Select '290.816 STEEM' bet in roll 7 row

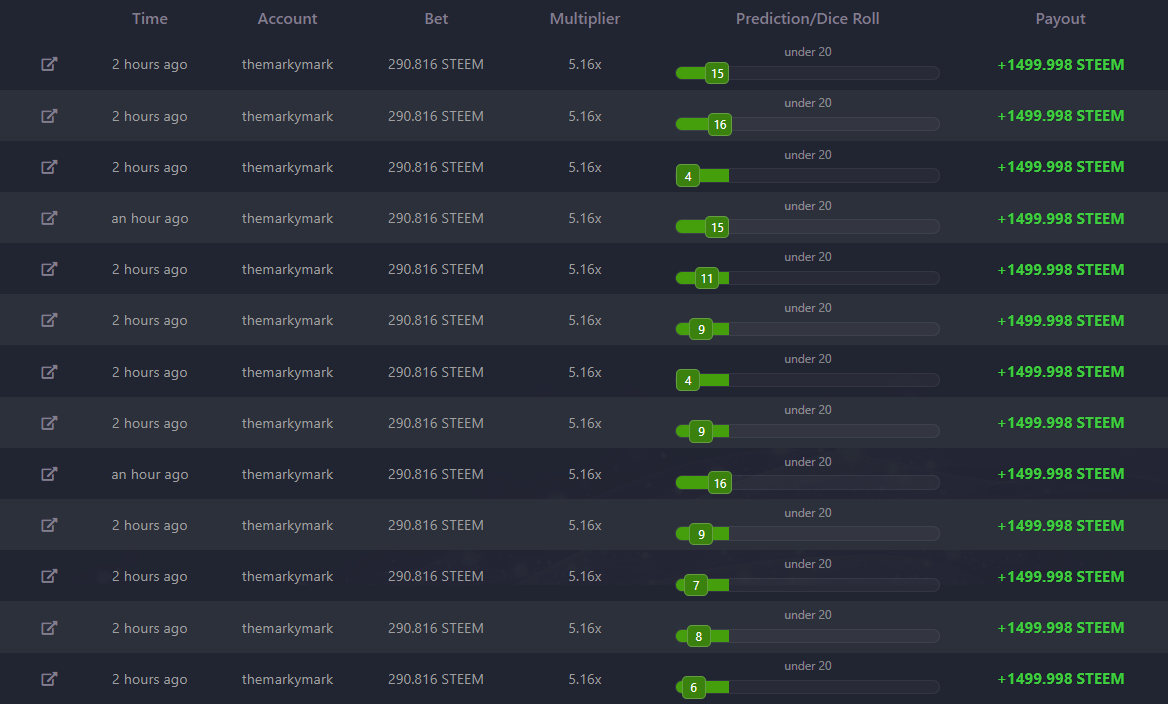point(436,576)
